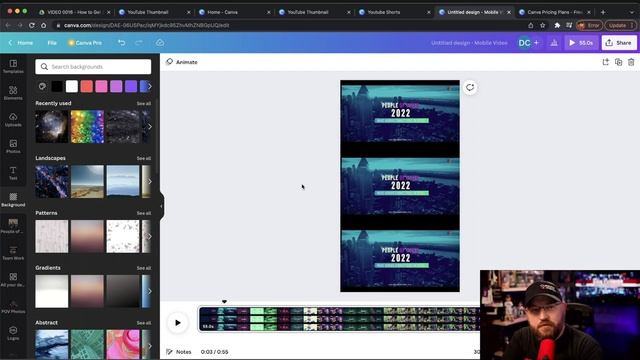Click the browser Update button
This screenshot has height=360, width=640.
pyautogui.click(x=620, y=25)
